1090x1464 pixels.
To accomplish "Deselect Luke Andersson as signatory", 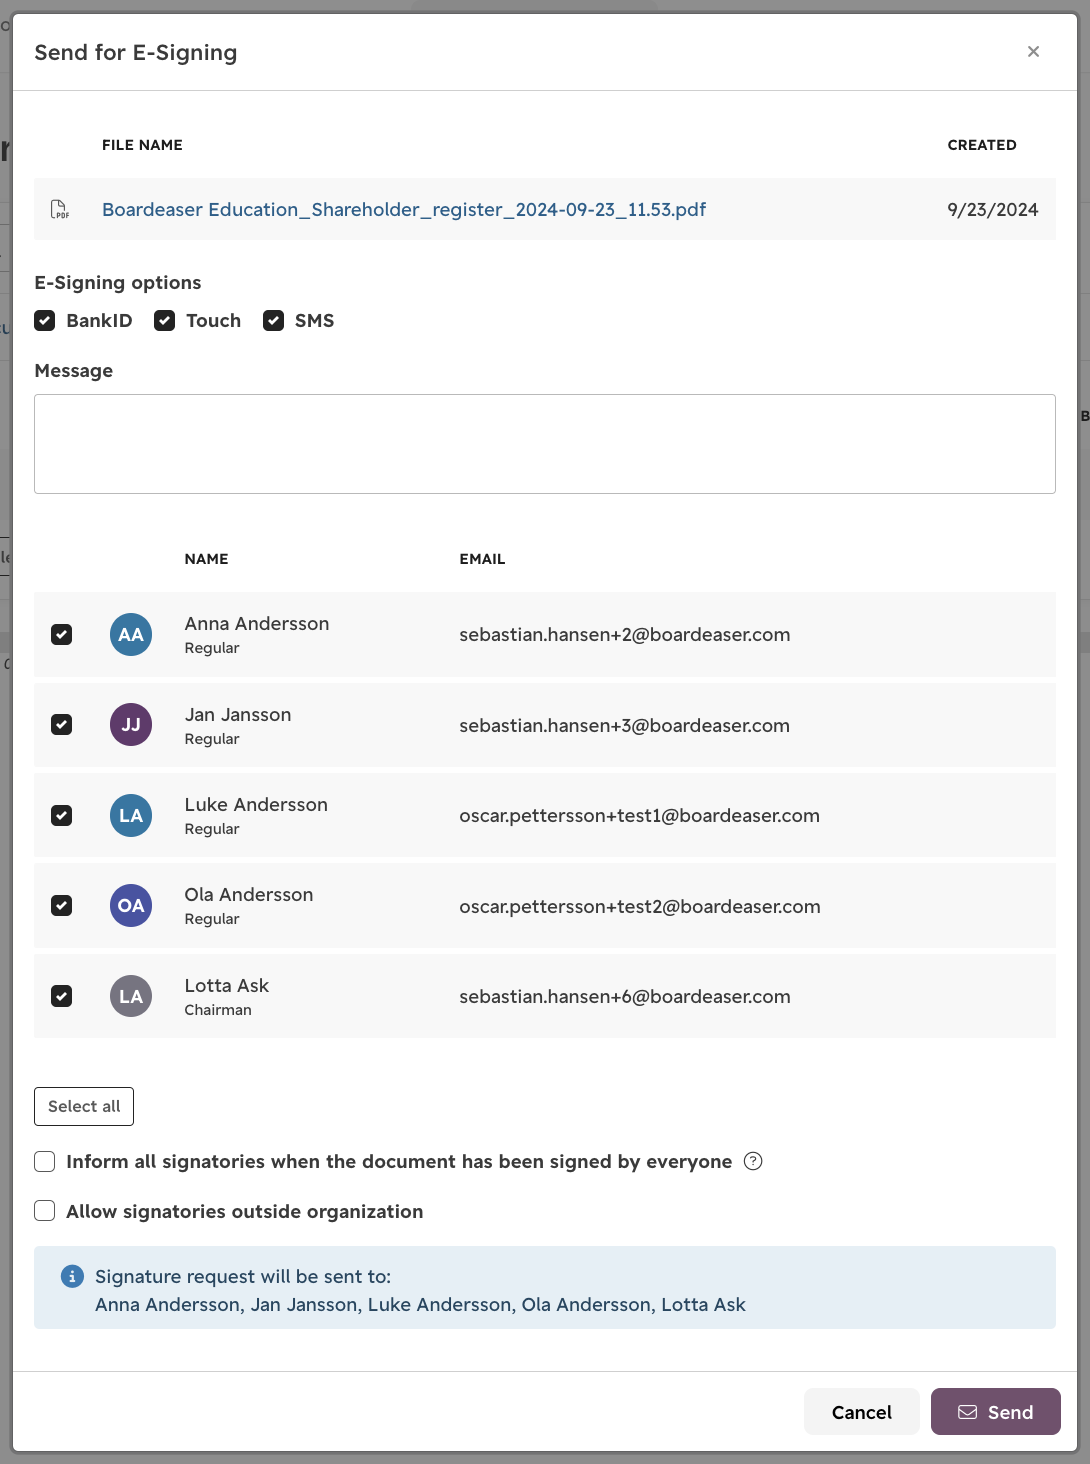I will (x=62, y=816).
